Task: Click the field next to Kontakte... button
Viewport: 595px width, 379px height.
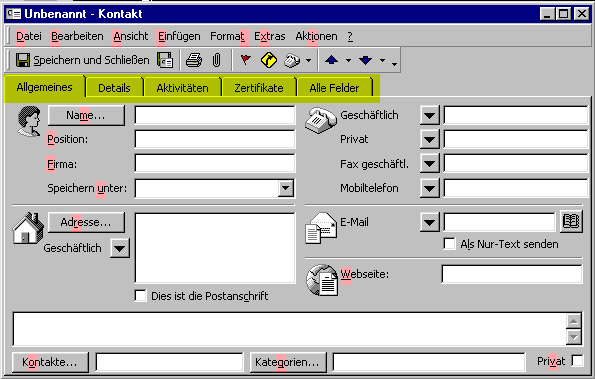Action: [169, 362]
